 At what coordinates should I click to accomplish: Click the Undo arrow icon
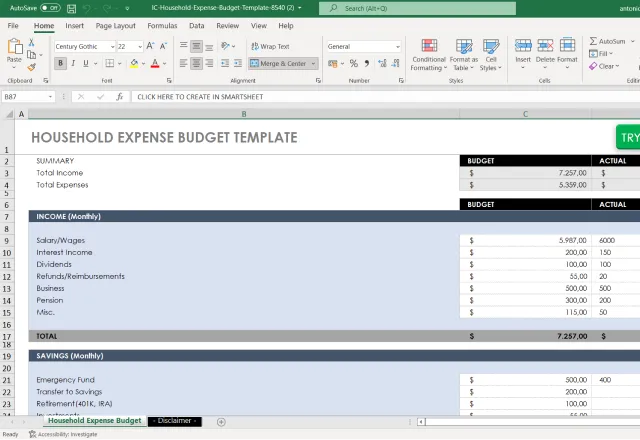point(86,8)
